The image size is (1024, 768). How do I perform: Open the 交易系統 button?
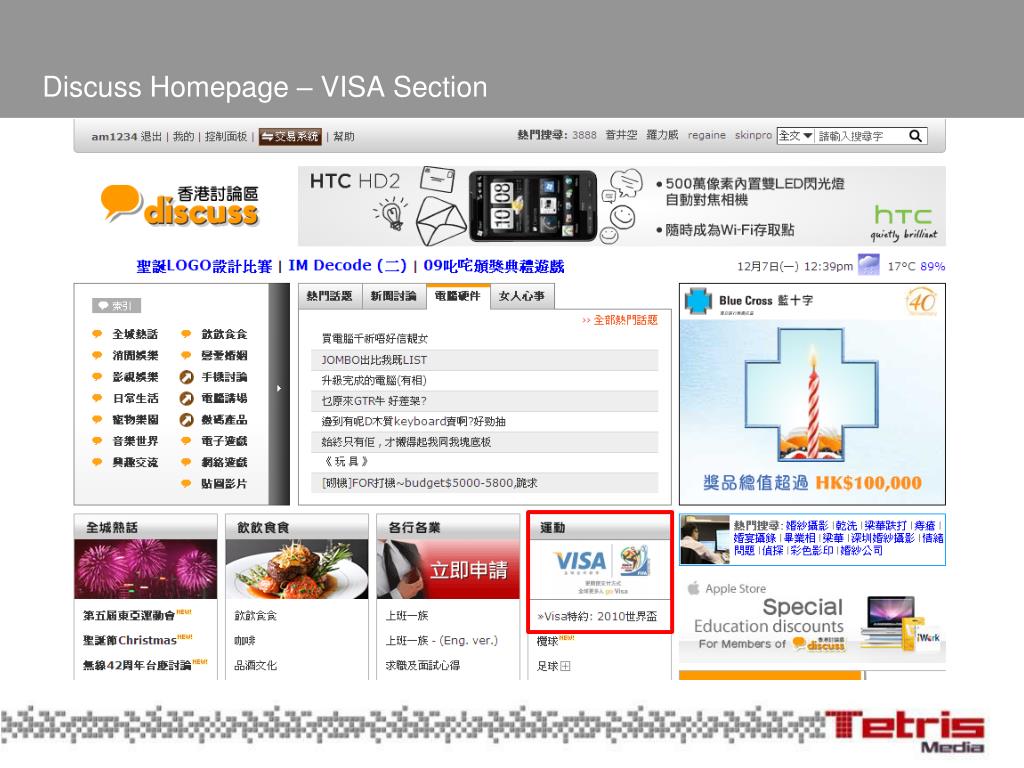[290, 136]
